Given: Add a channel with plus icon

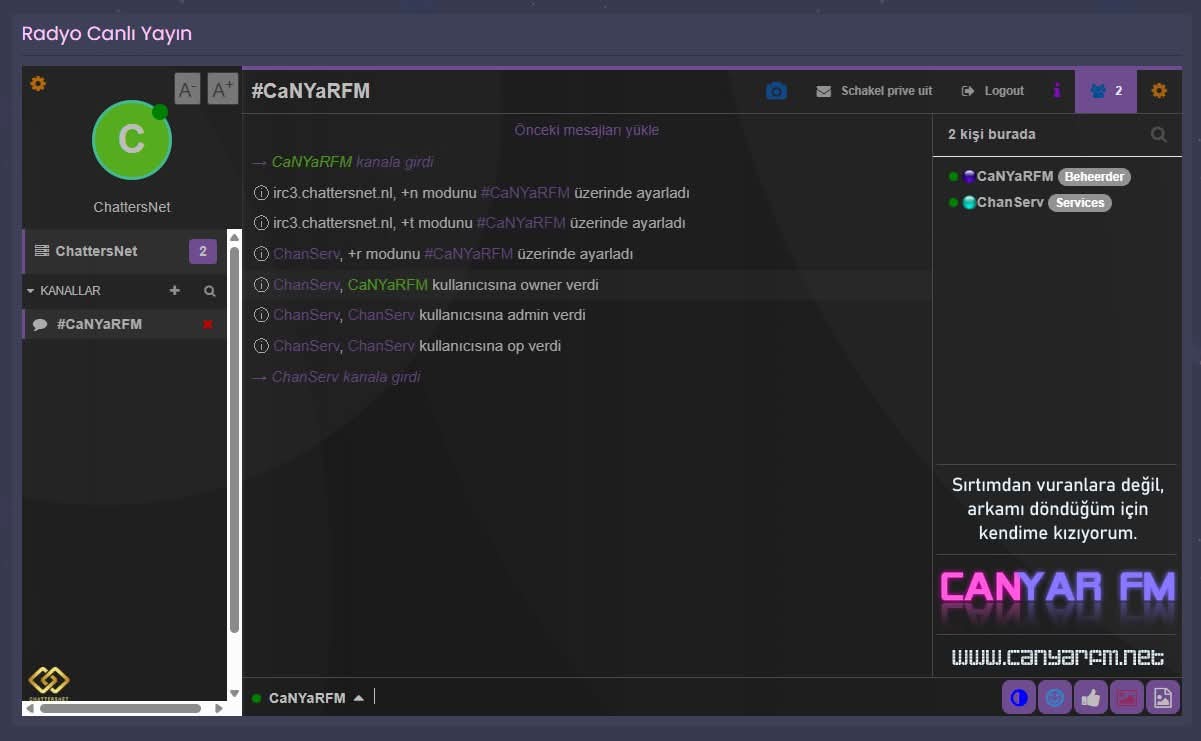Looking at the screenshot, I should click(x=175, y=291).
